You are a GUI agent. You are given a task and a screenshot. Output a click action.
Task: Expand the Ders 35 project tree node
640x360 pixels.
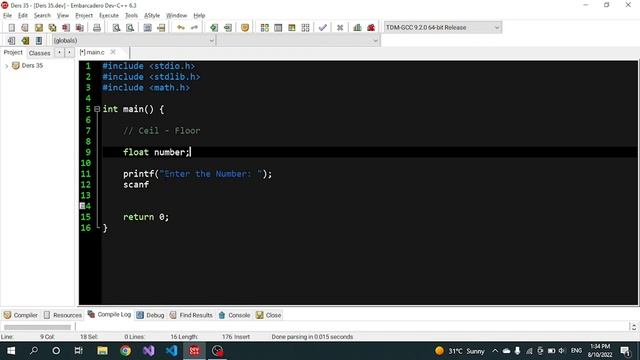7,66
